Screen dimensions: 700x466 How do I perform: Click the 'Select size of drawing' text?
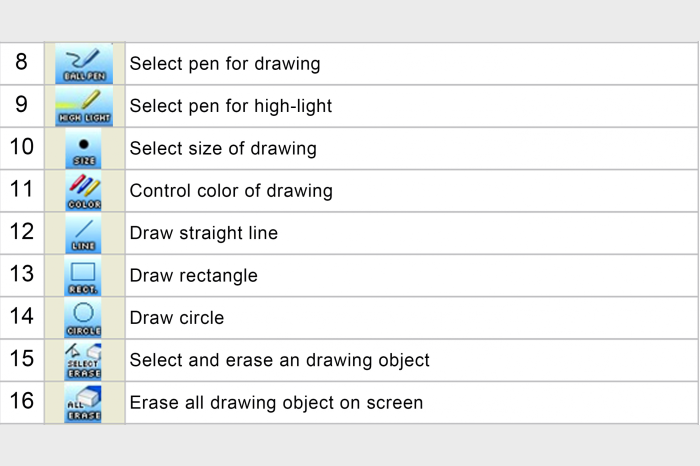coord(223,149)
